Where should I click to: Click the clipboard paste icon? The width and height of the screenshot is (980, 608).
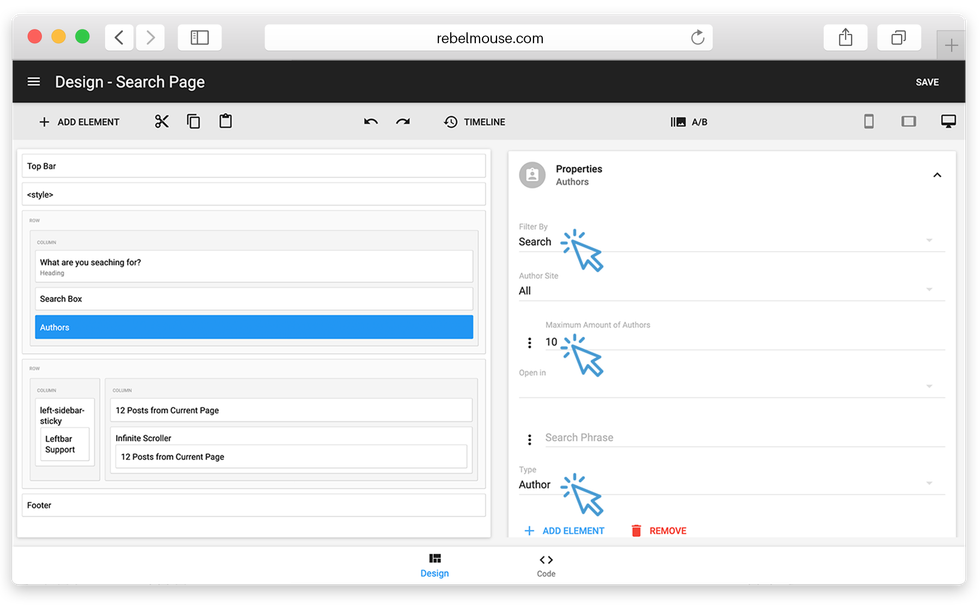pos(226,122)
